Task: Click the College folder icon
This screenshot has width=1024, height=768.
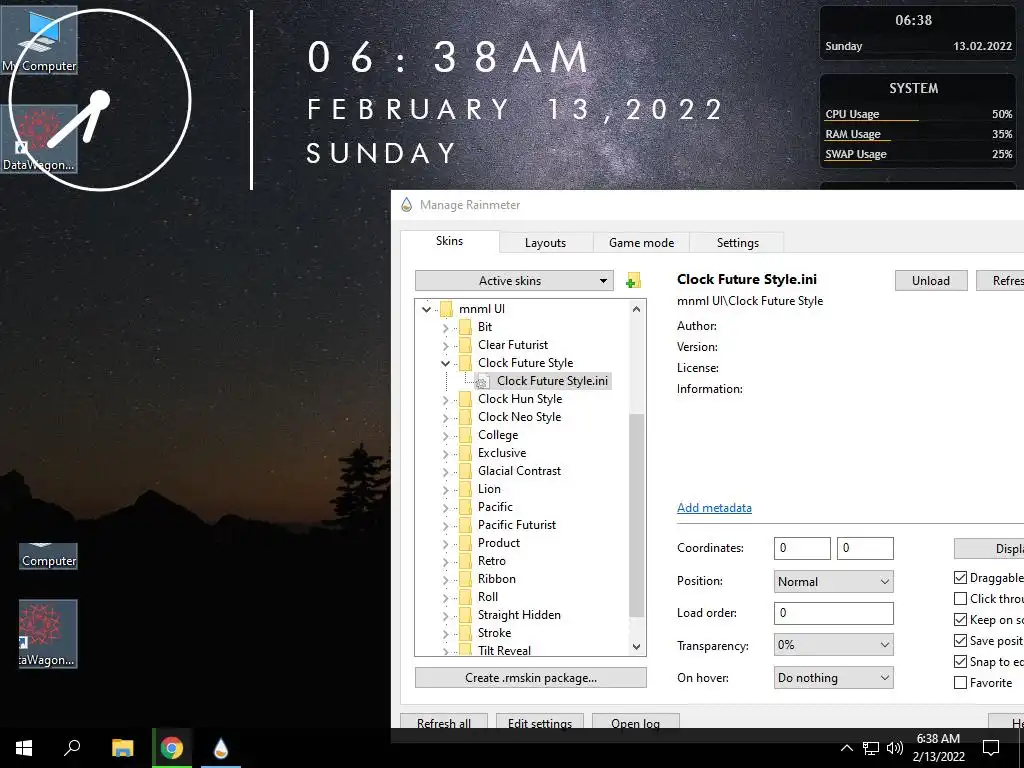Action: pyautogui.click(x=466, y=435)
